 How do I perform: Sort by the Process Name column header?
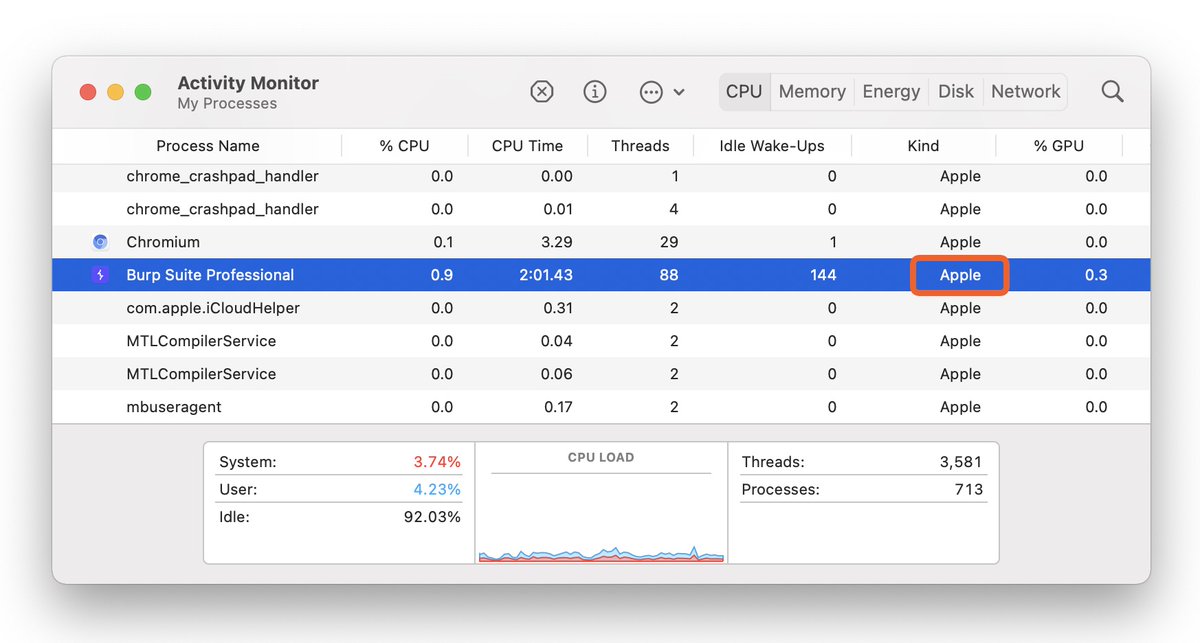[208, 146]
